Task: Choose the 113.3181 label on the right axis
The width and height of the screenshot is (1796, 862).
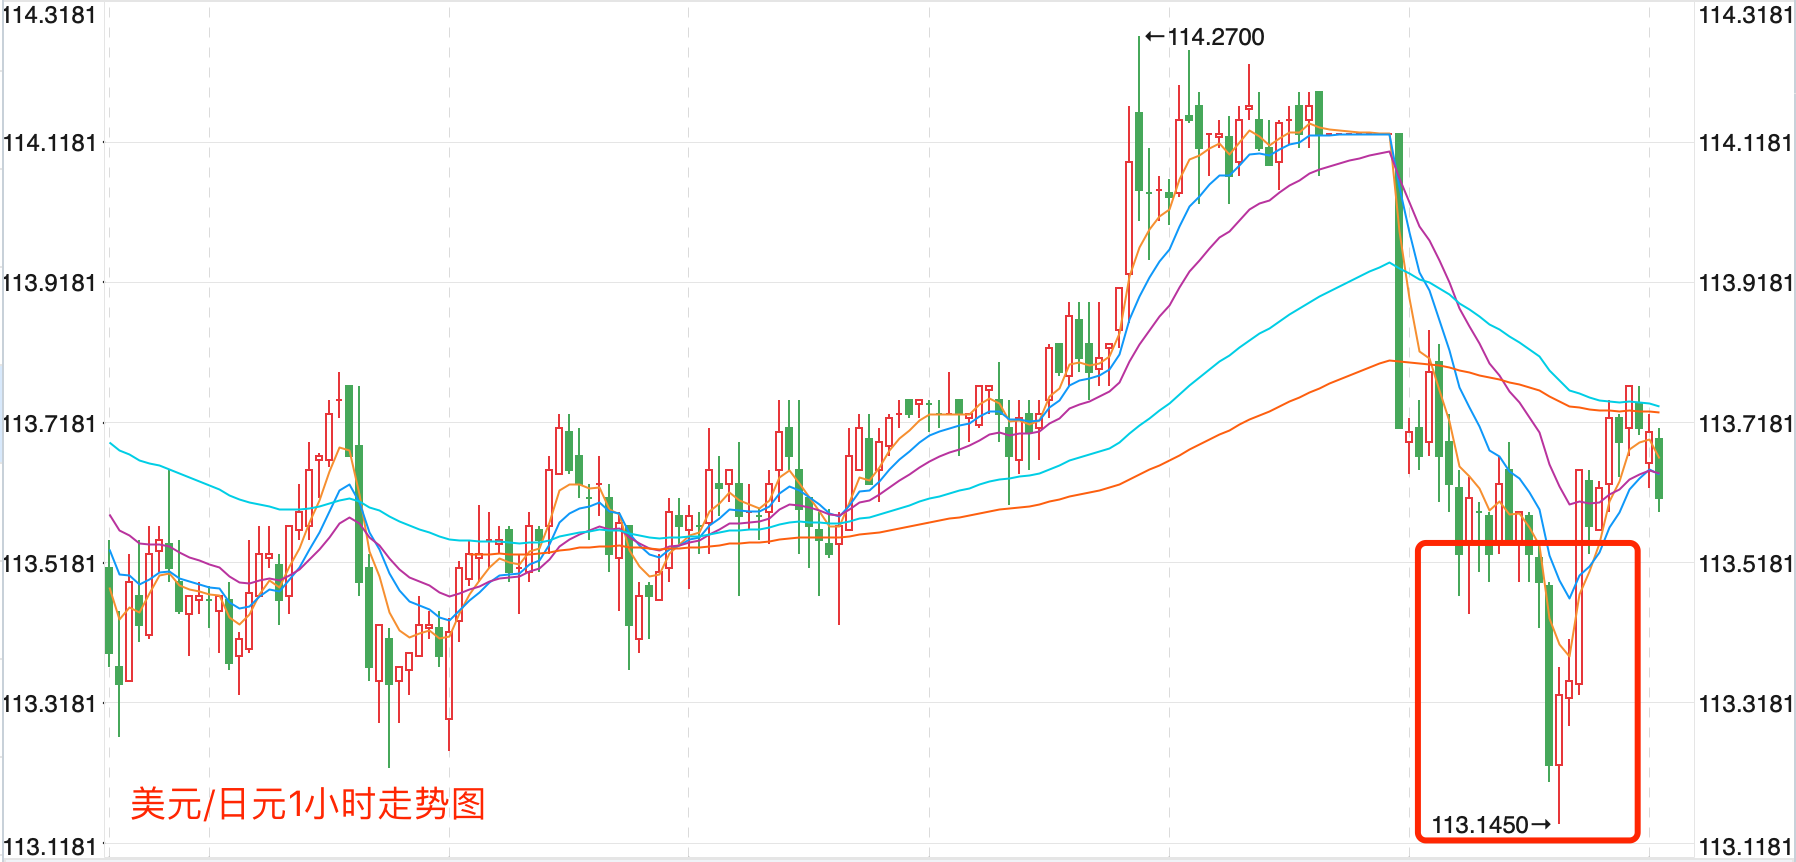Action: click(x=1746, y=704)
